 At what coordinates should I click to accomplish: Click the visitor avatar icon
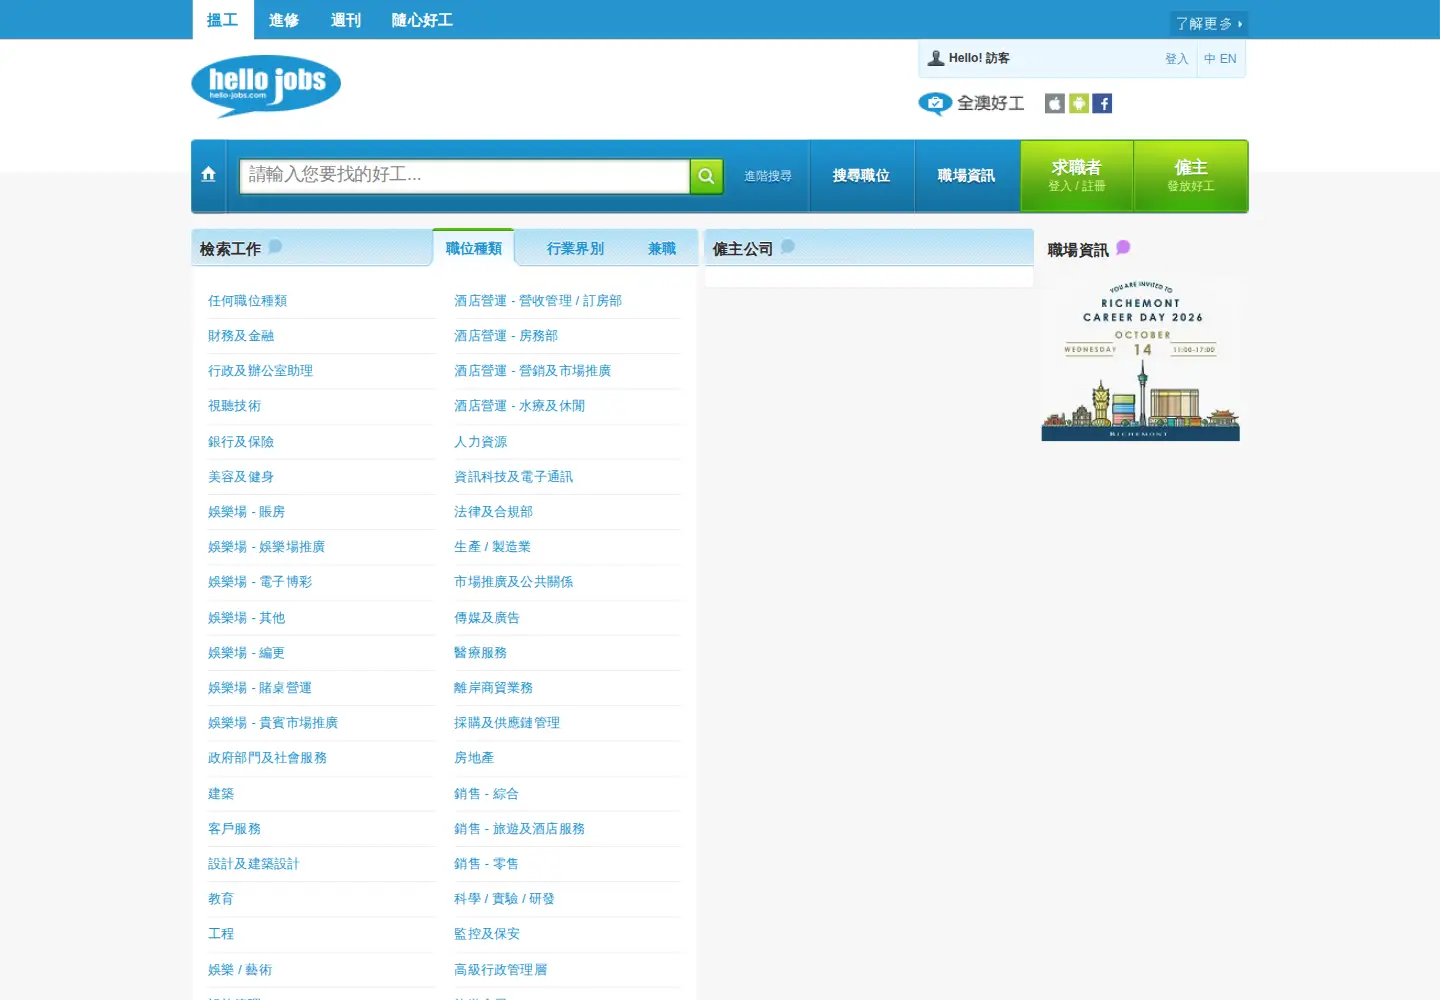pos(936,58)
